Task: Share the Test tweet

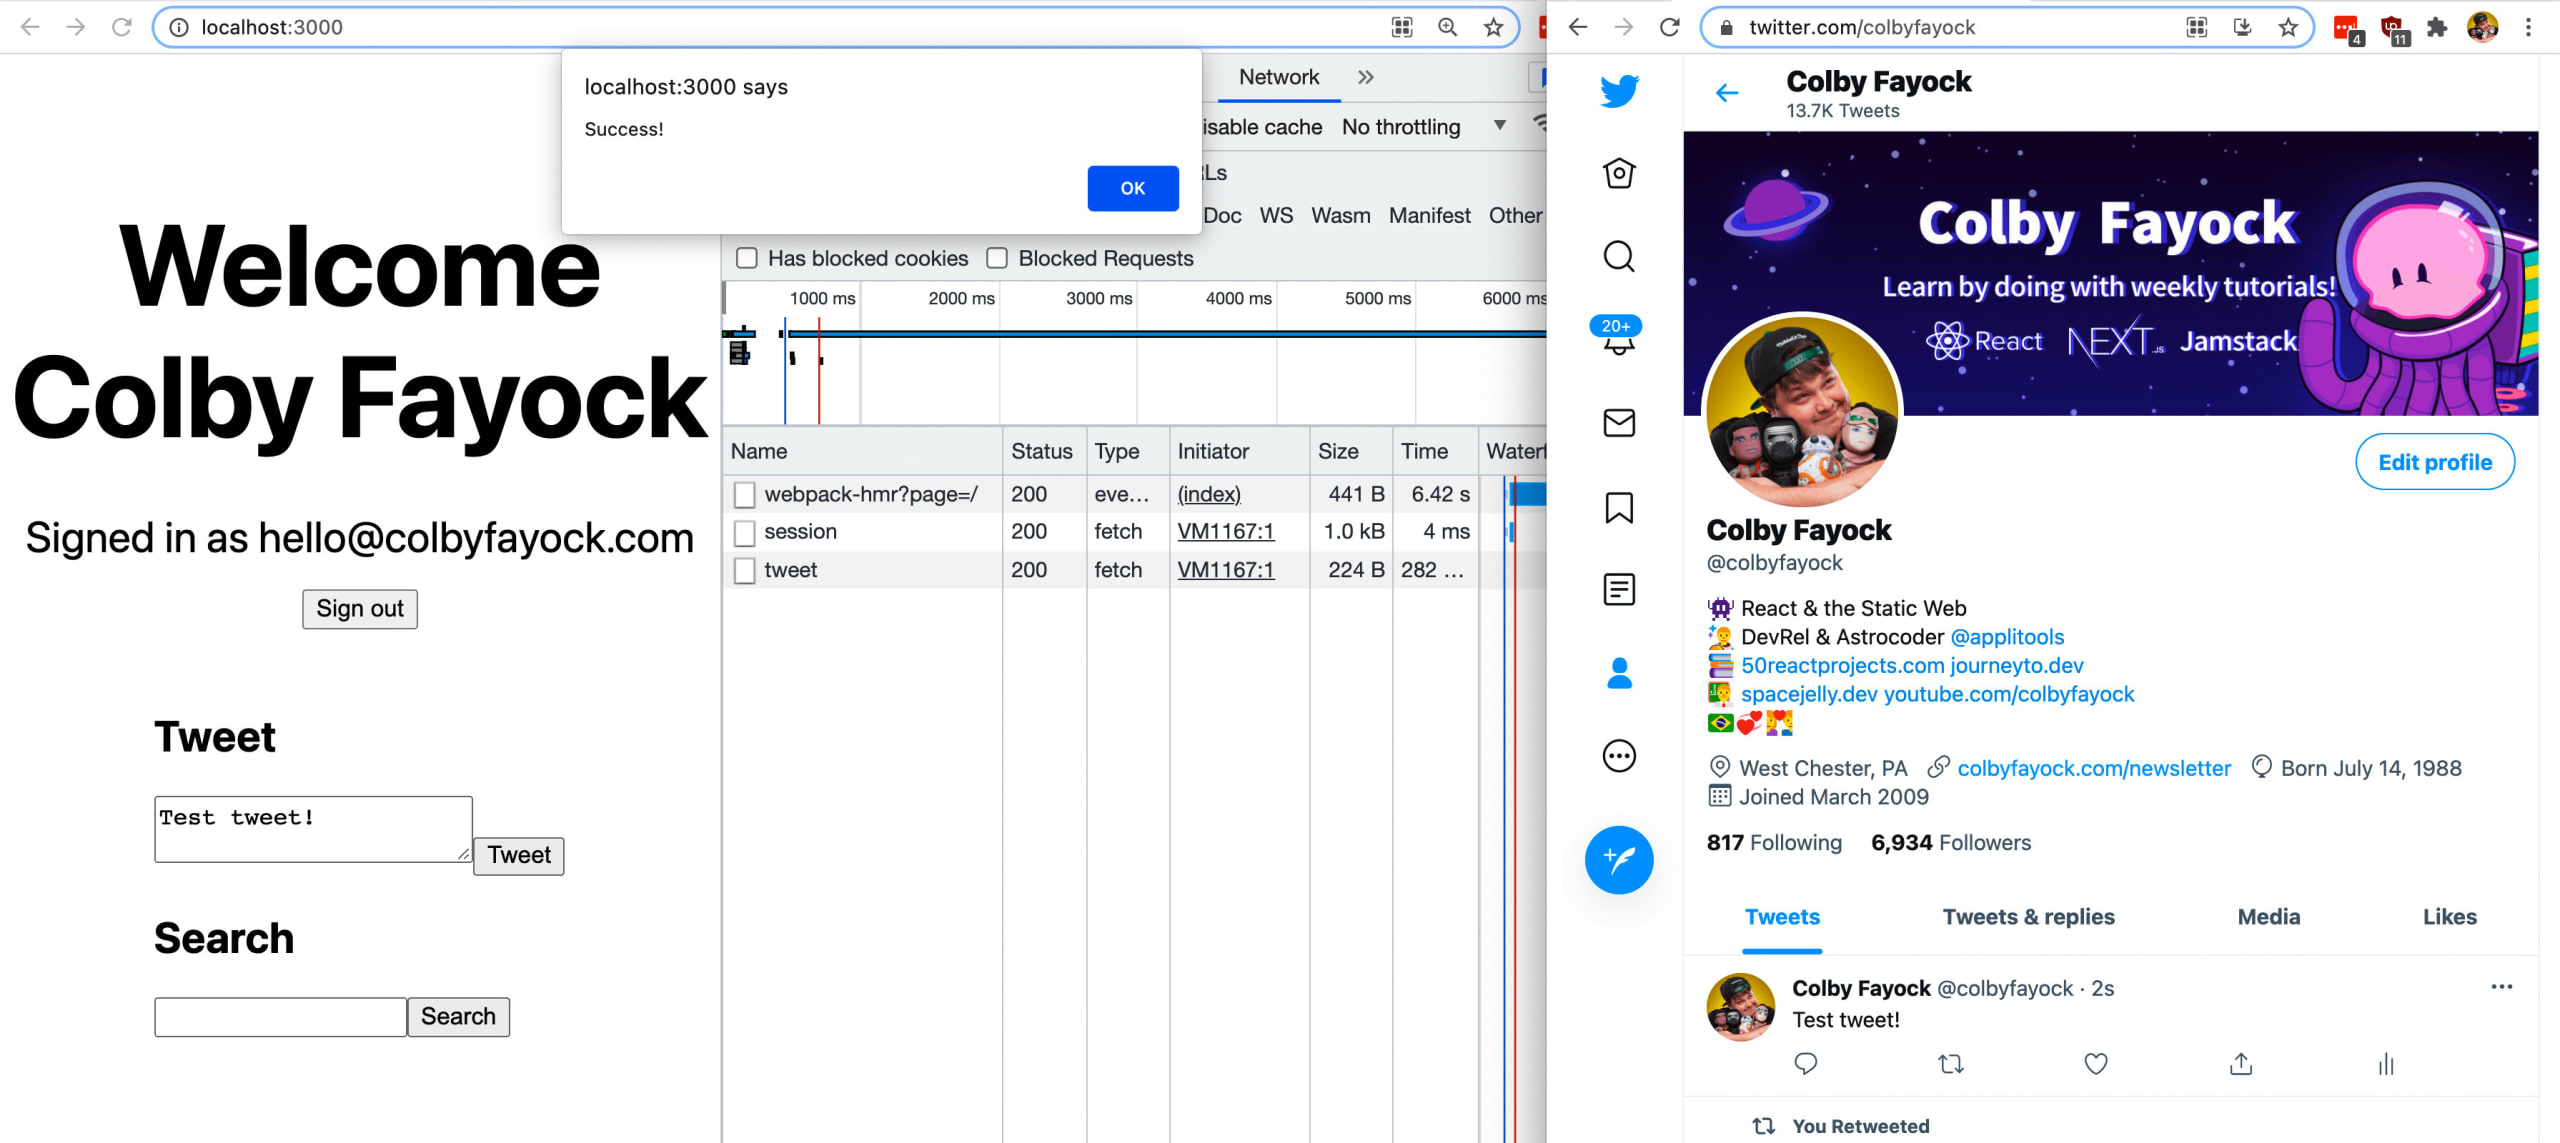Action: point(2241,1064)
